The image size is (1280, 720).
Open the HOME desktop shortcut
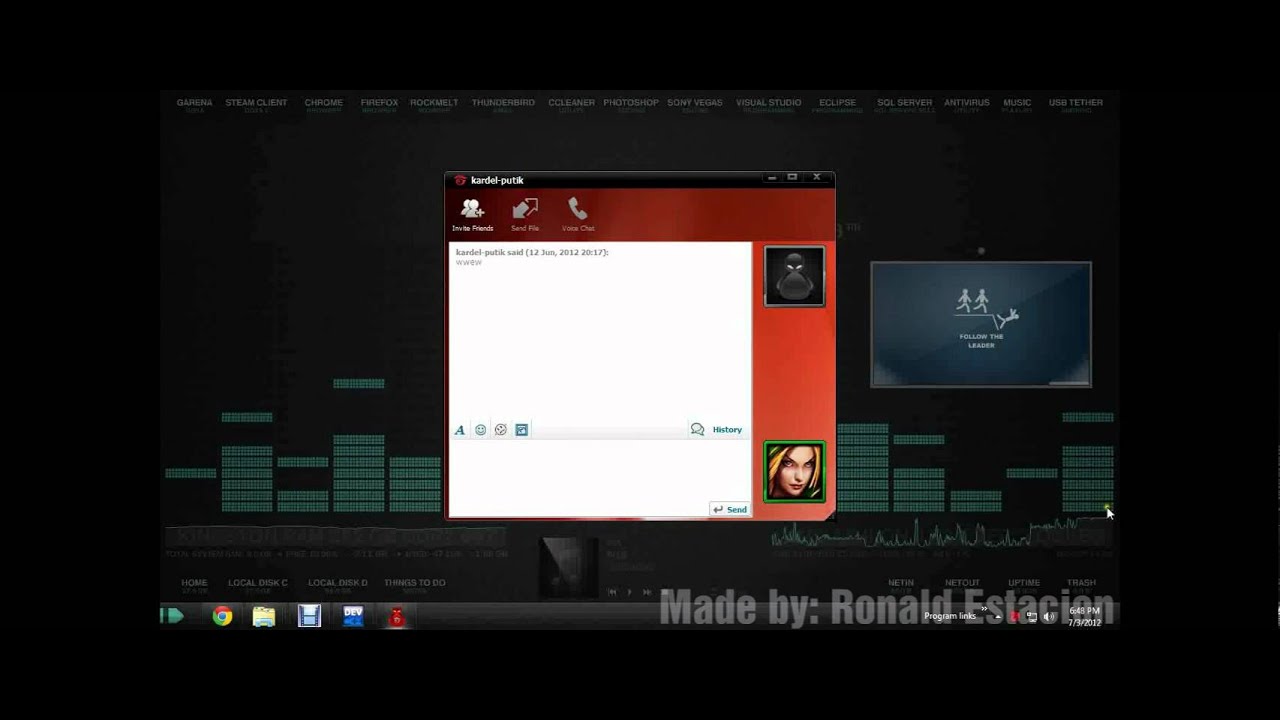(x=194, y=583)
